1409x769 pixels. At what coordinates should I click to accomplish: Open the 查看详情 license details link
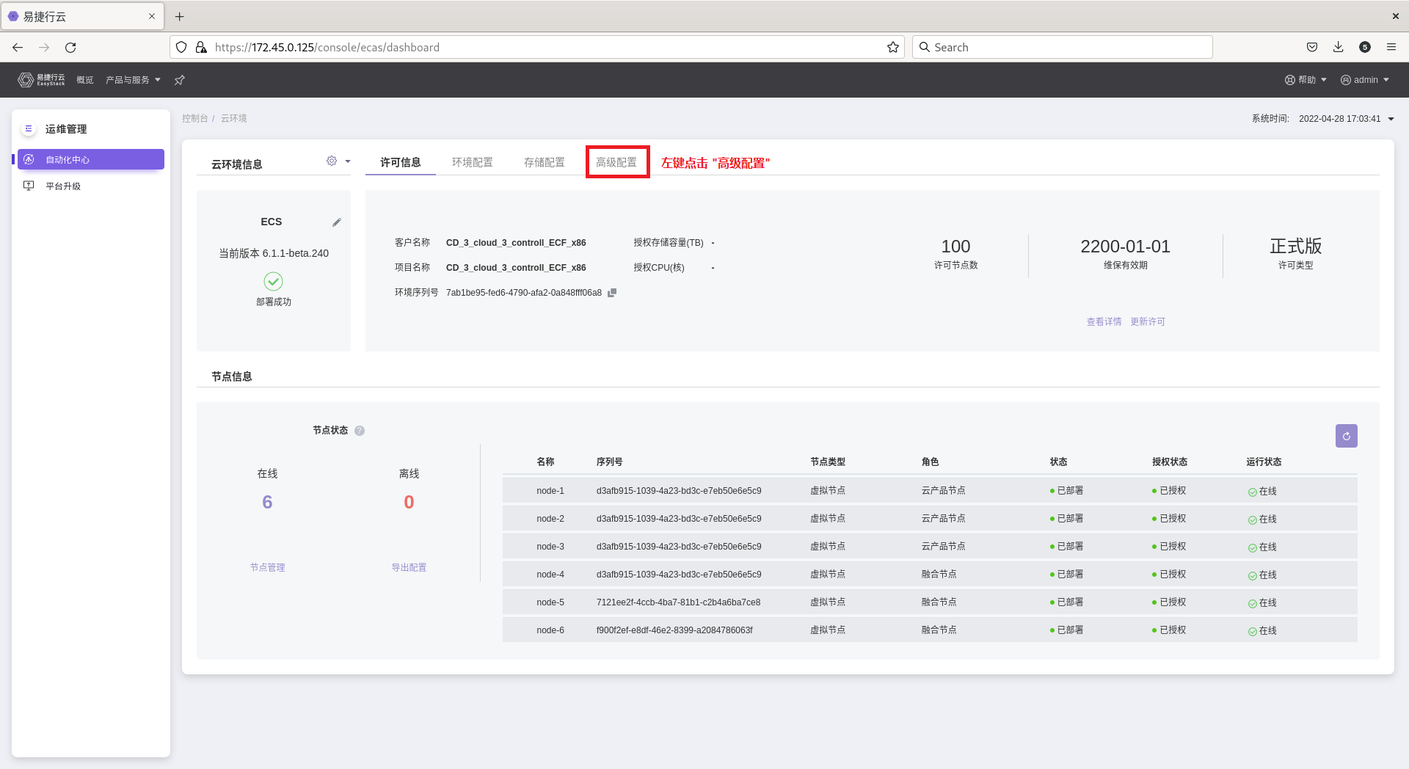1104,322
